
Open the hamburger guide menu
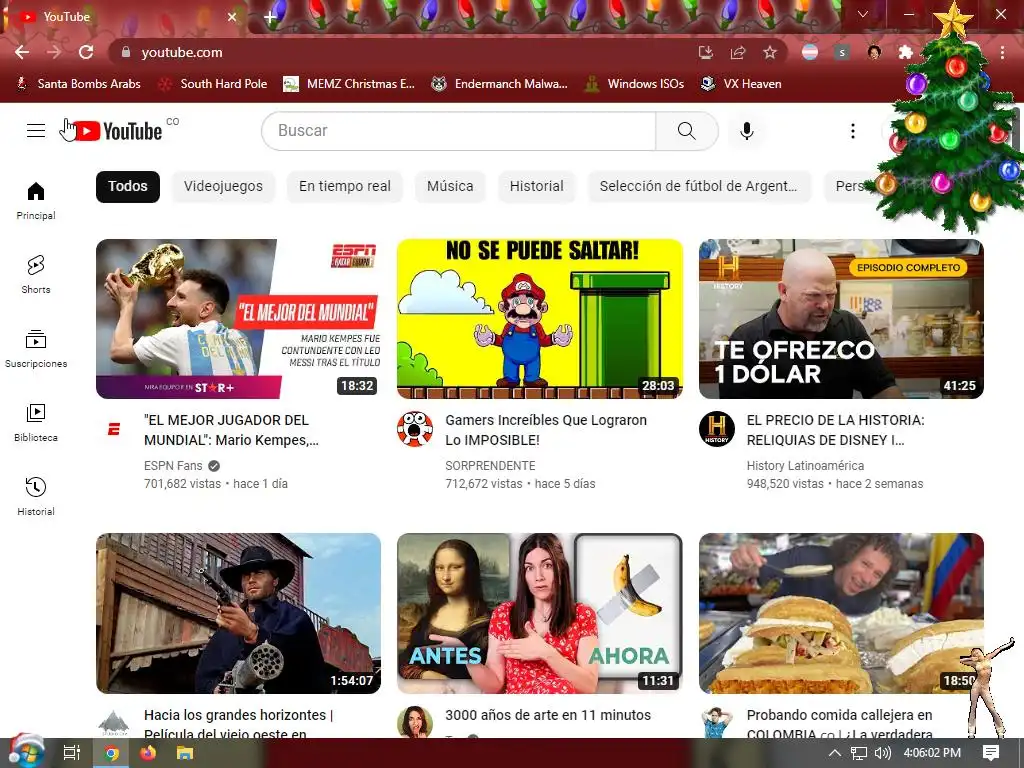click(x=36, y=131)
